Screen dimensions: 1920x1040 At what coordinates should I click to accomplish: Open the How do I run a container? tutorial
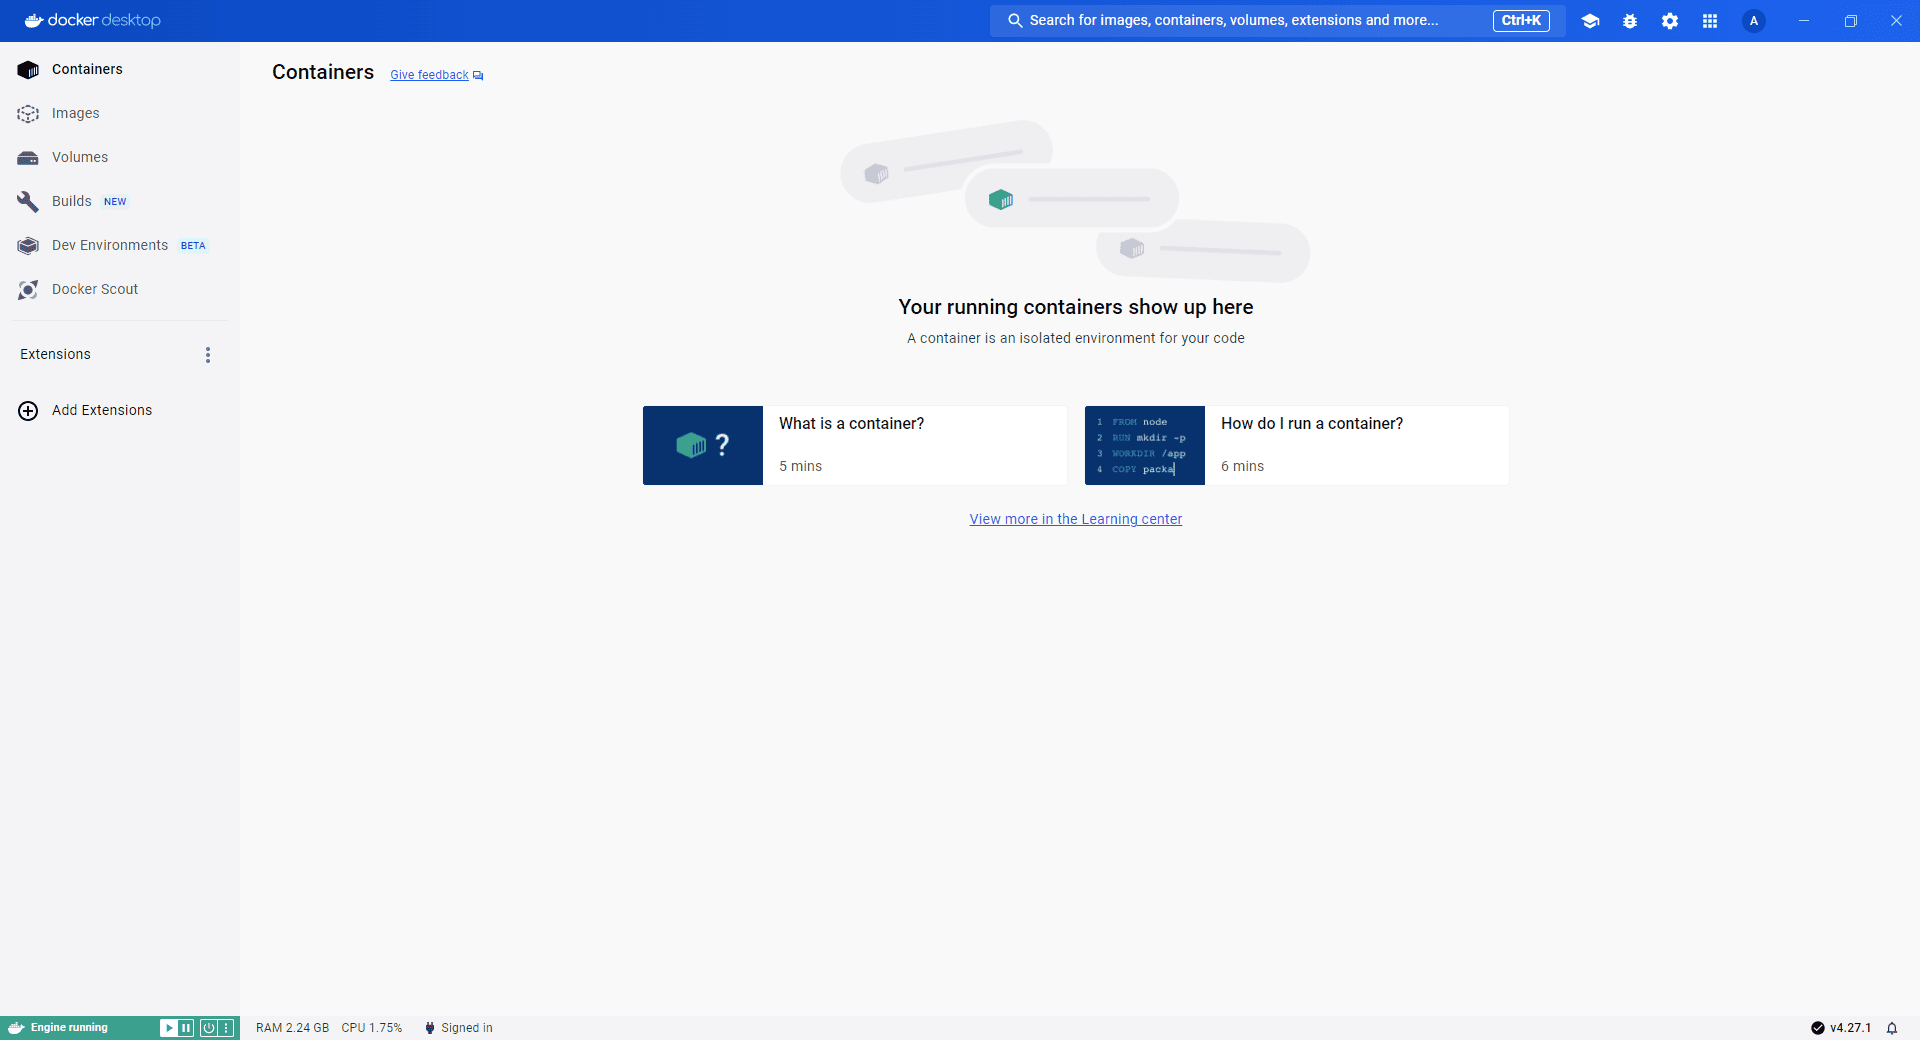tap(1297, 445)
